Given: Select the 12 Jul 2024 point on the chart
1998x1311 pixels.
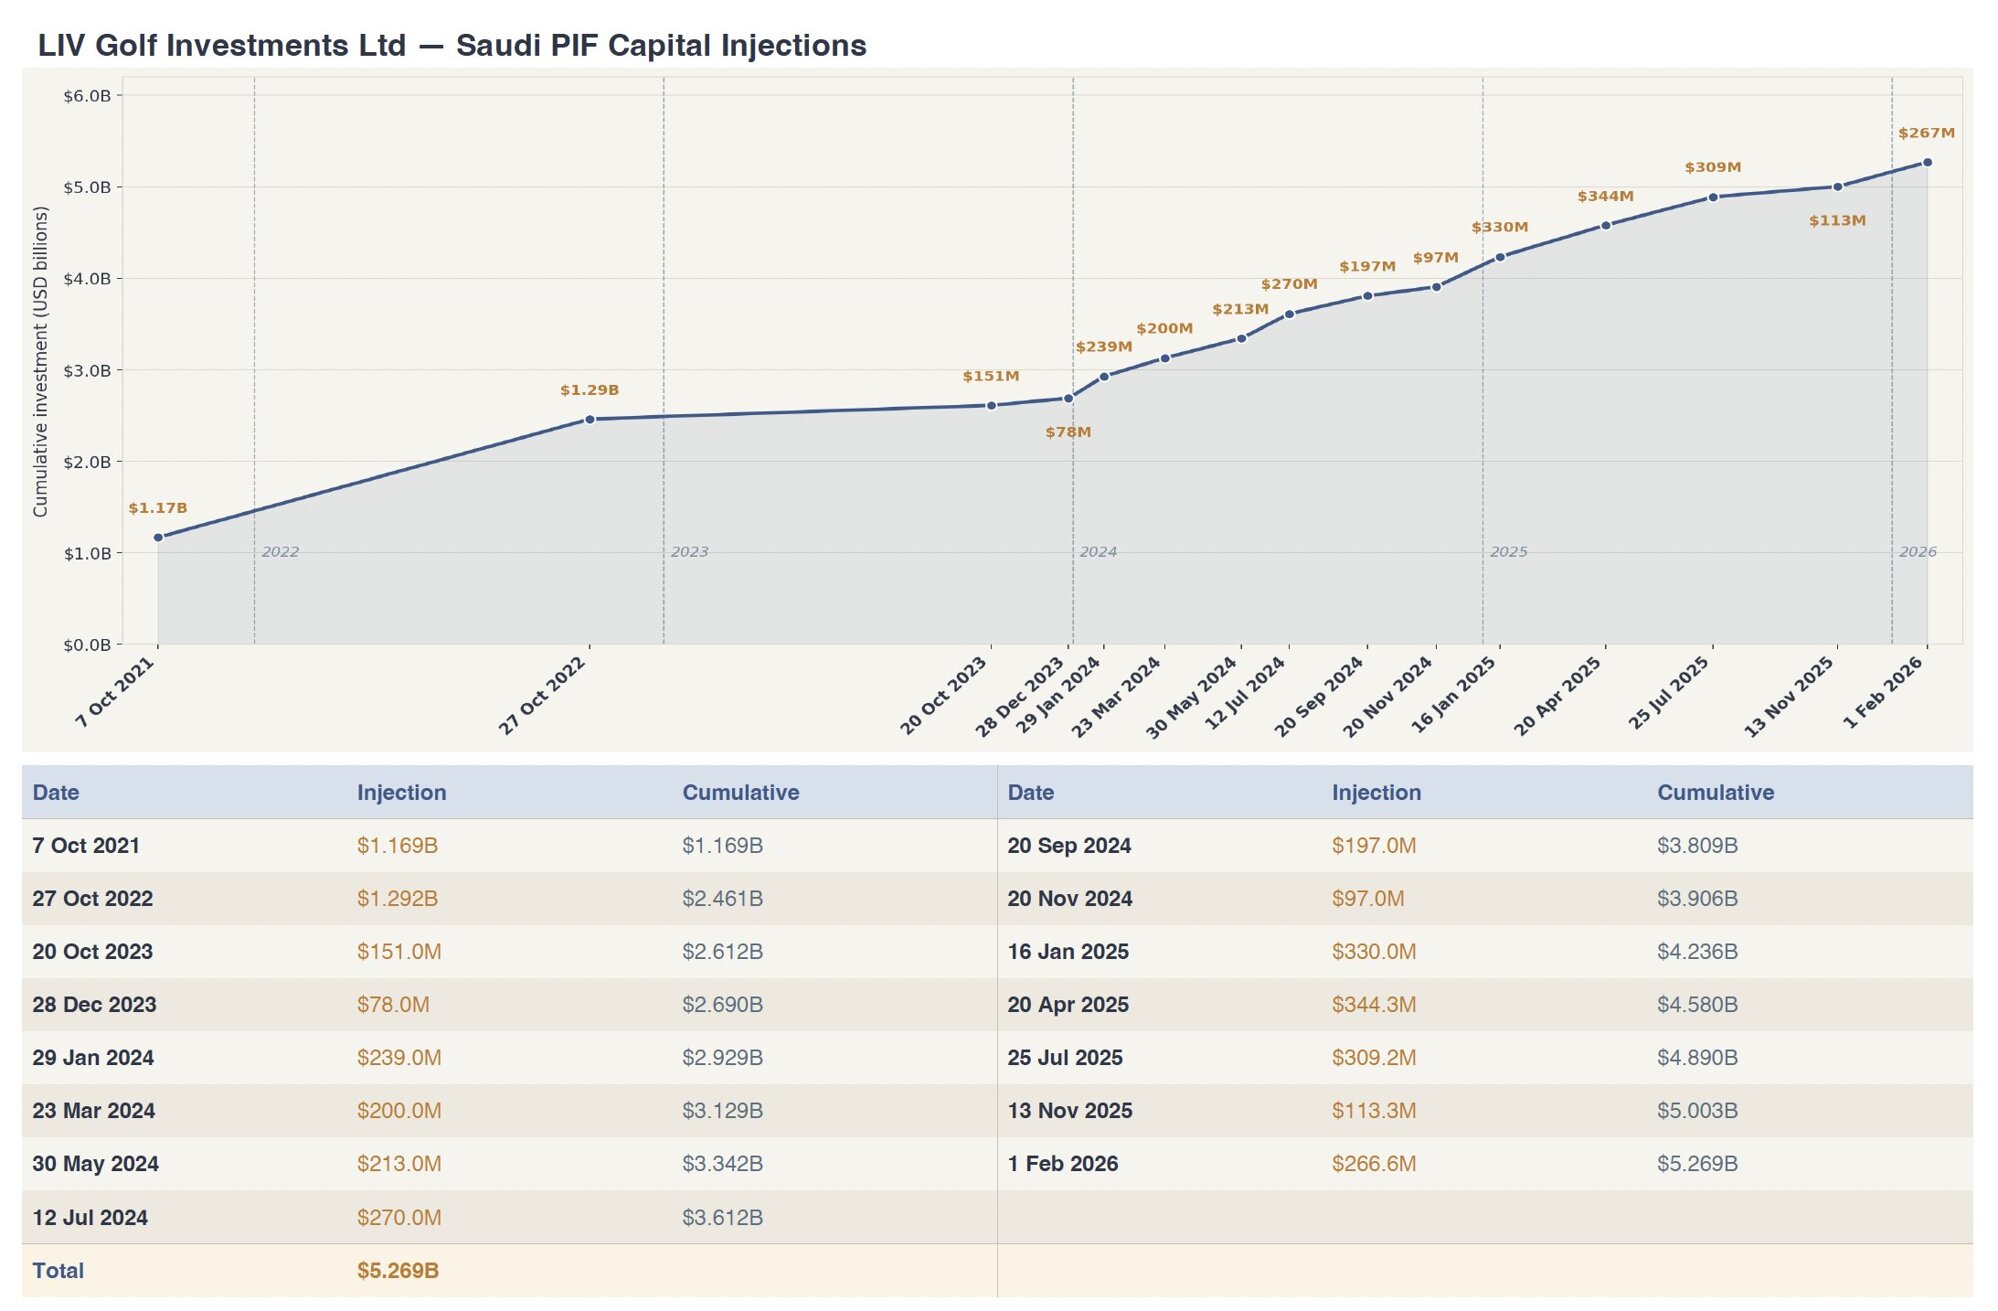Looking at the screenshot, I should 1289,314.
